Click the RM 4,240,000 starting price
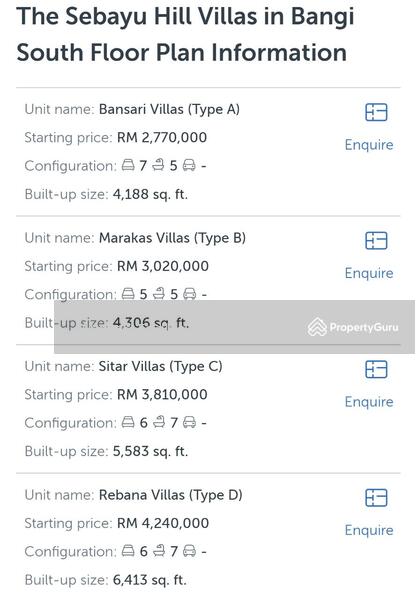 (x=163, y=523)
